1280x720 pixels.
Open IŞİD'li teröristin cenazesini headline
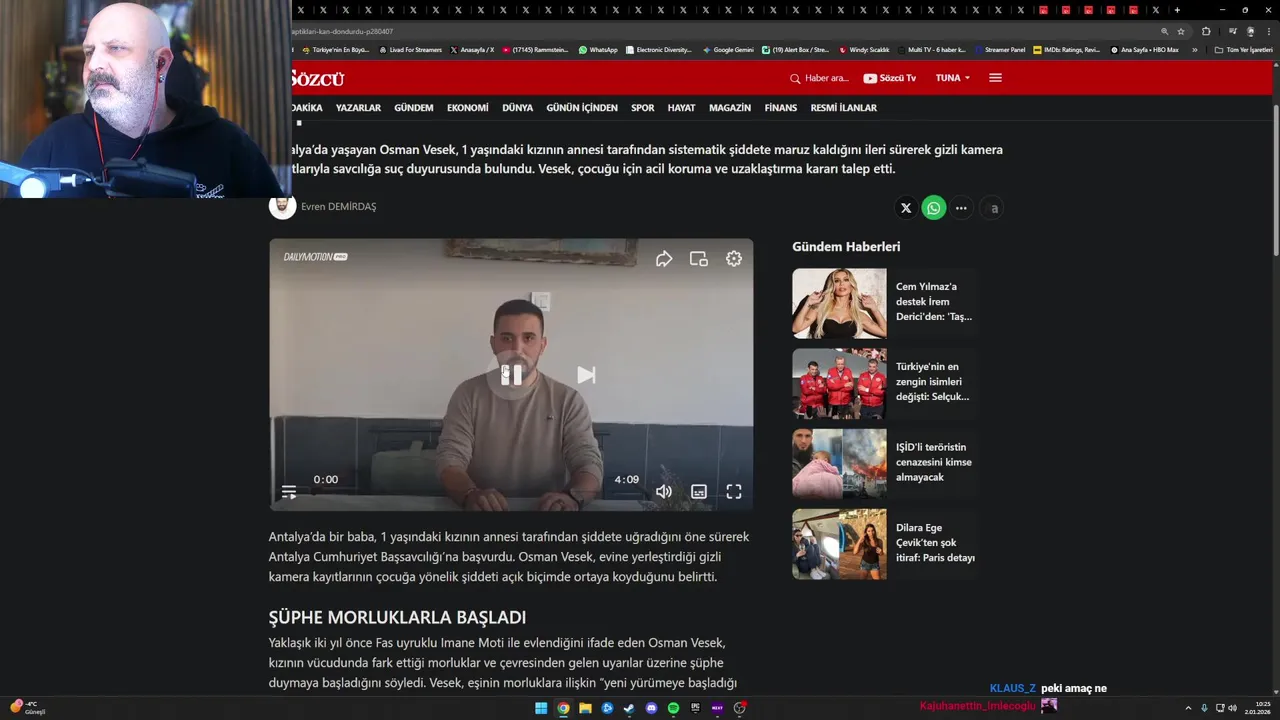coord(933,462)
